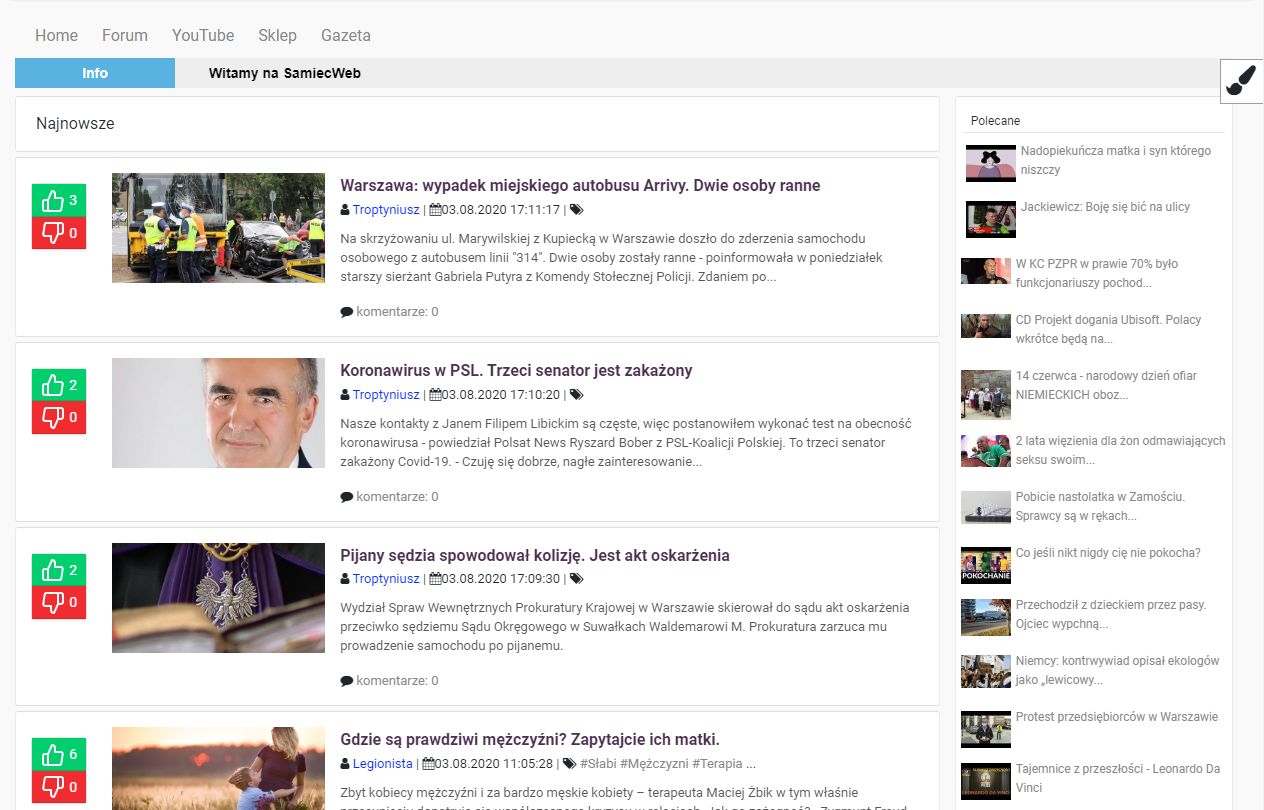Open headline Warszawa: wypadek miejskiego autobusu Arrivy
This screenshot has width=1264, height=810.
point(580,185)
